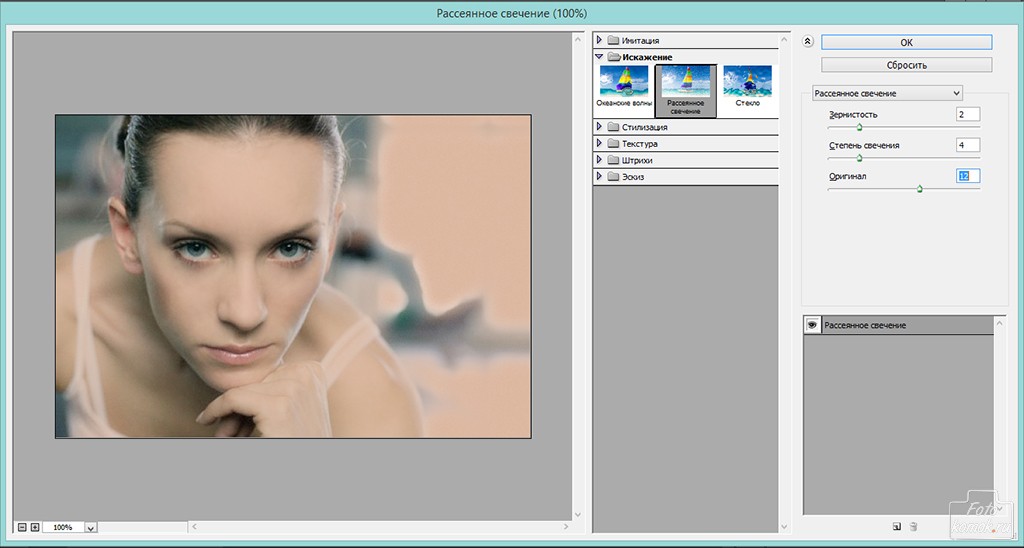Click the Сбросить button
The width and height of the screenshot is (1024, 548).
coord(906,65)
